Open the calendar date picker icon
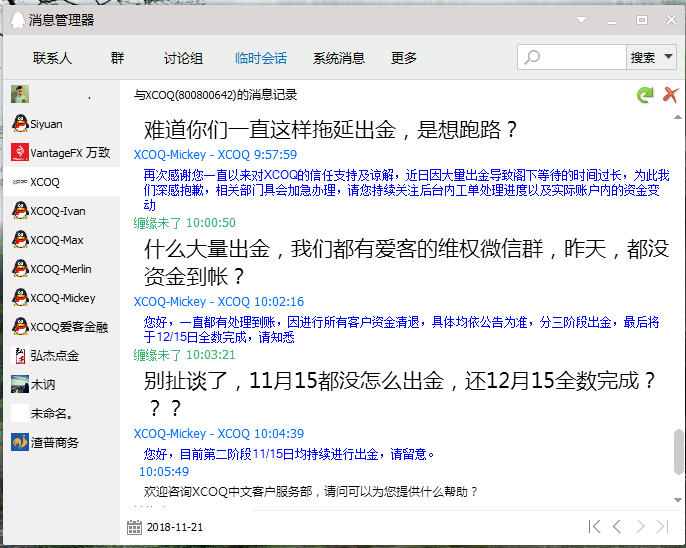Screen dimensions: 686x548 pos(135,527)
